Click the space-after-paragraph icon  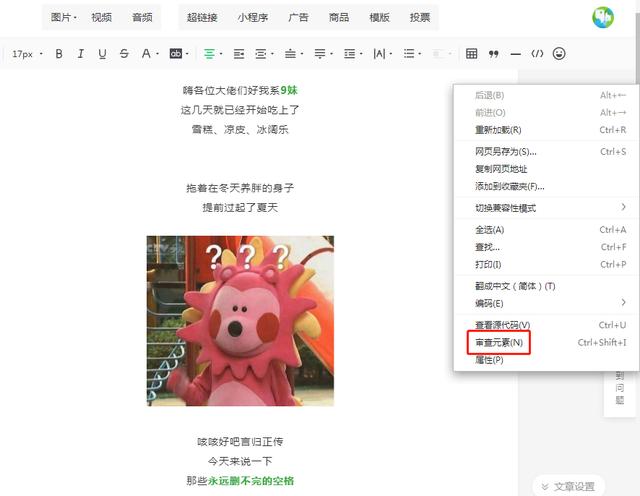coord(320,53)
